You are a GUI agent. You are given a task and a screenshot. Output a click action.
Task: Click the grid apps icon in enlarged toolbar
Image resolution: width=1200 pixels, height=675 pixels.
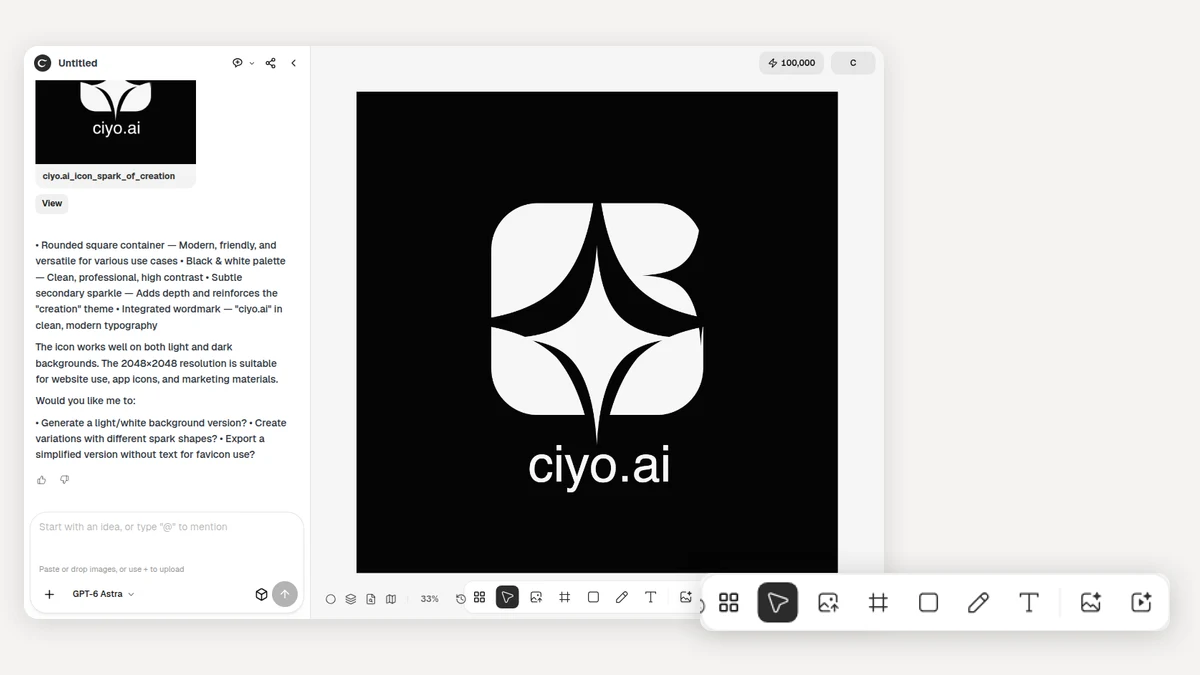[729, 602]
